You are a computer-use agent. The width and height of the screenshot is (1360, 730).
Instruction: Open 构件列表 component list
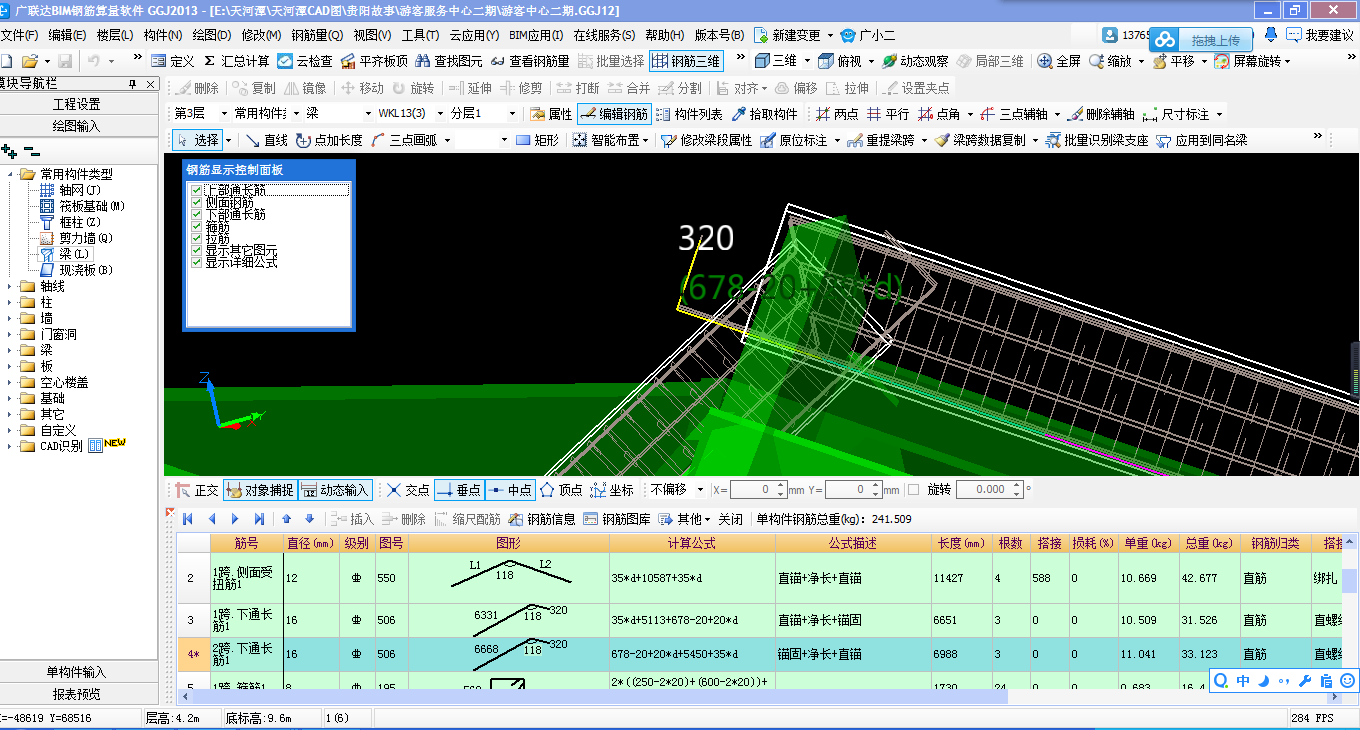(689, 114)
